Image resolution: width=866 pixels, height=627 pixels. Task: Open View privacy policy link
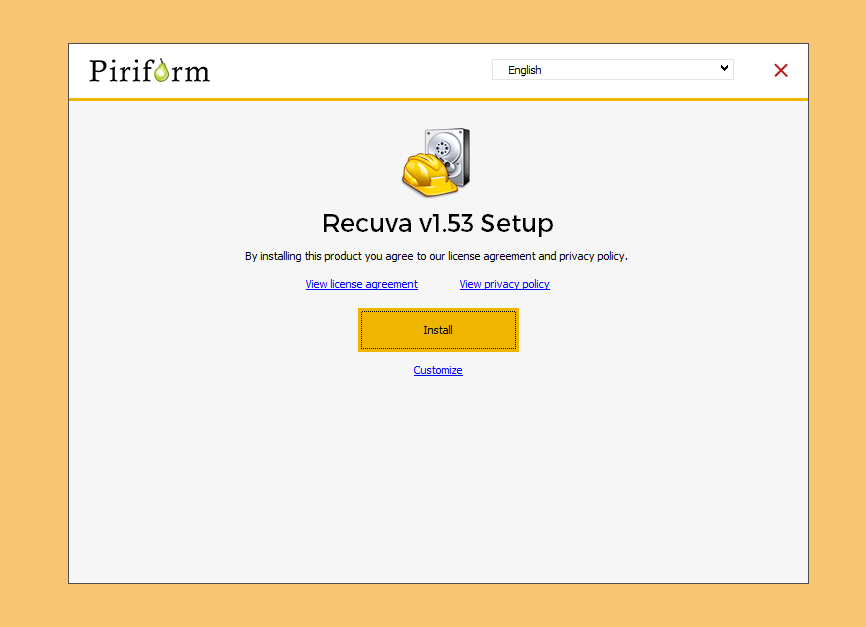pos(504,284)
